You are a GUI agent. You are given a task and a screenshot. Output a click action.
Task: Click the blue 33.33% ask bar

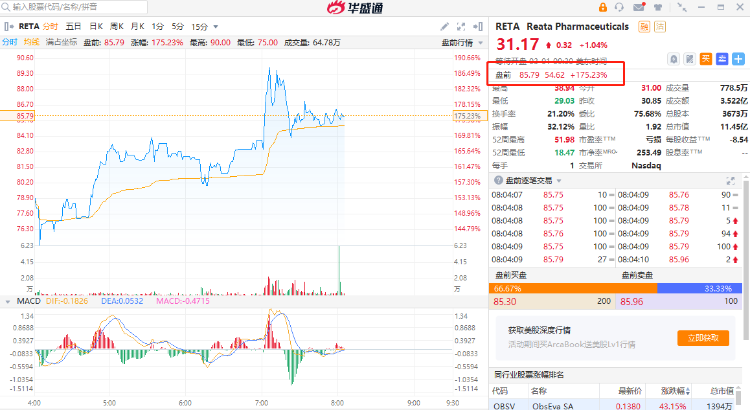[699, 288]
